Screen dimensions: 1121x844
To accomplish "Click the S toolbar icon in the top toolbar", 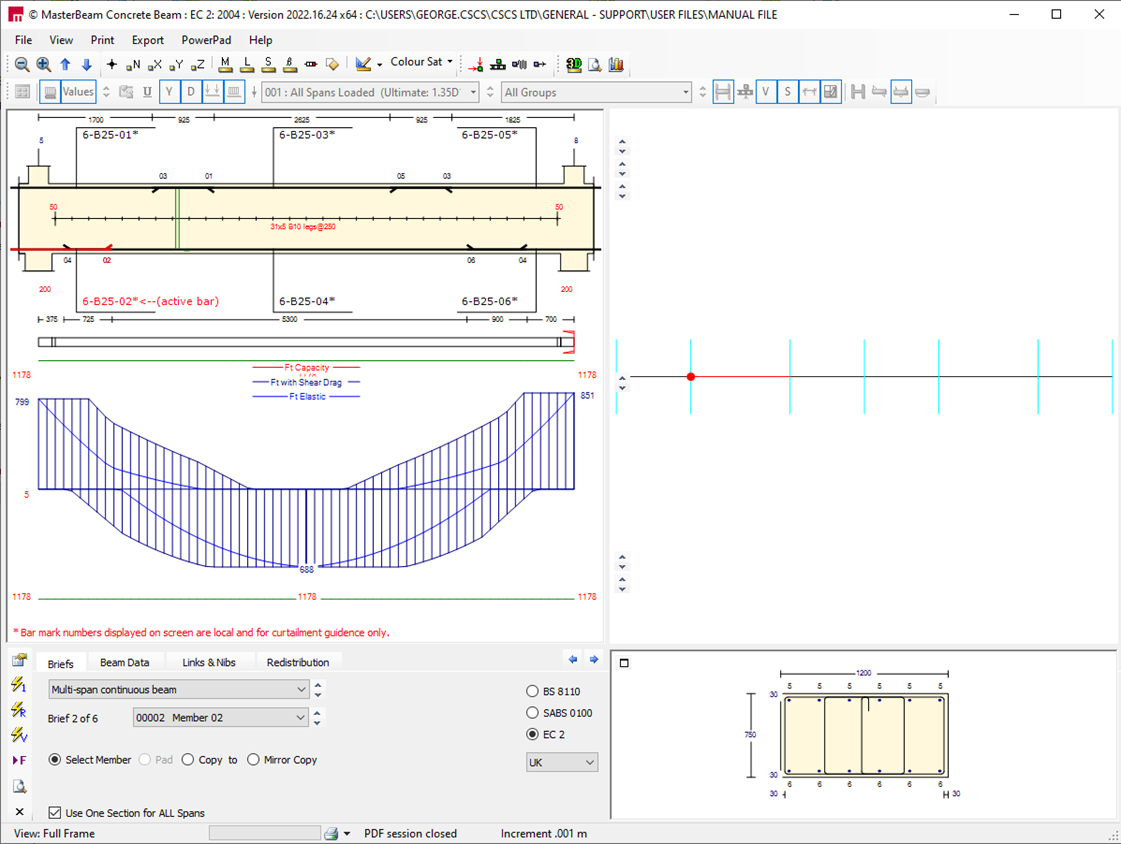I will coord(268,64).
